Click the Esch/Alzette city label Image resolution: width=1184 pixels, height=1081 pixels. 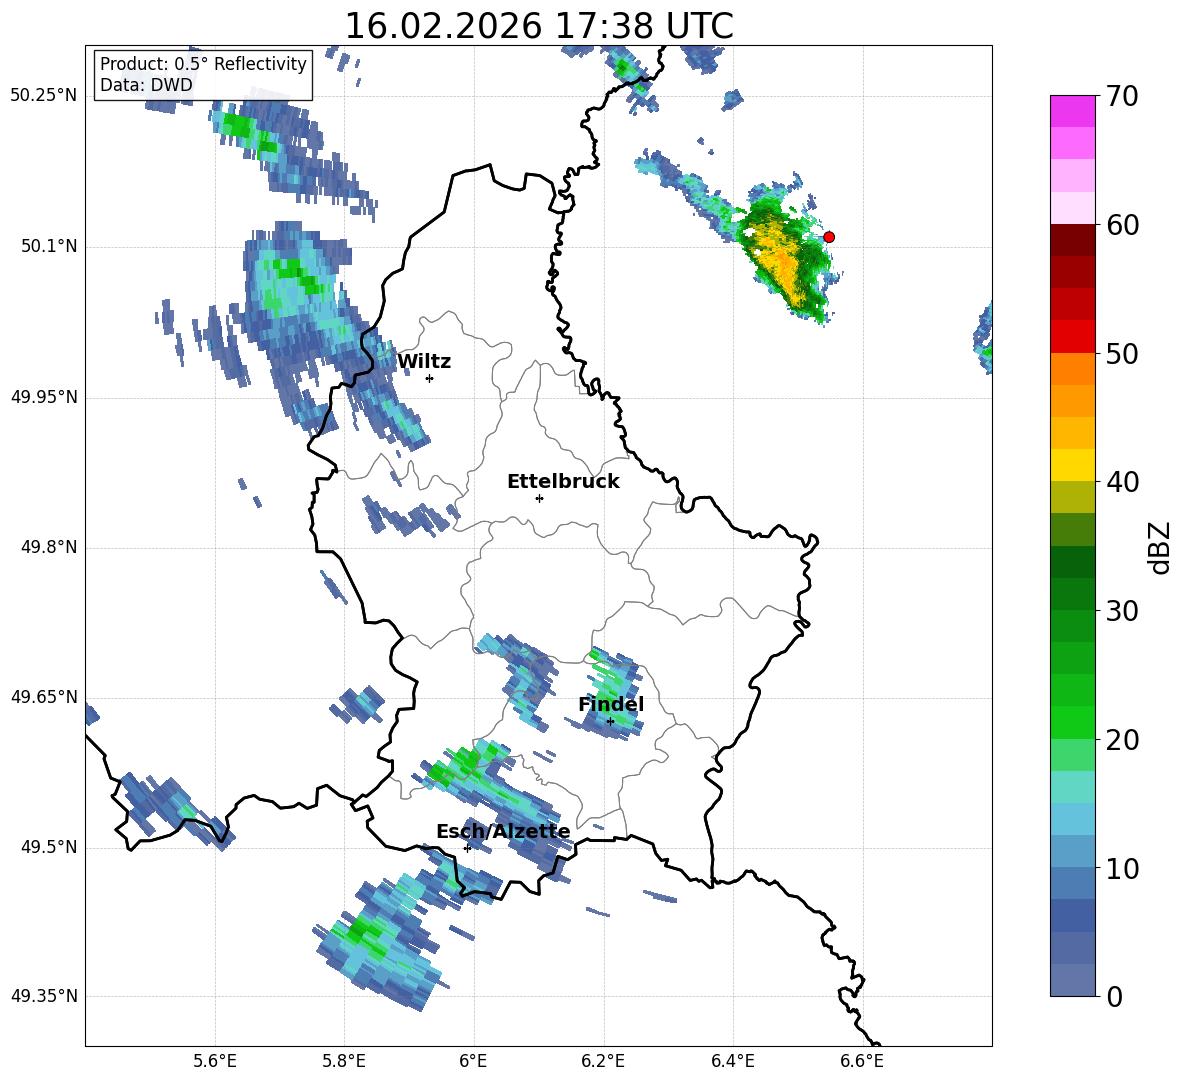503,831
